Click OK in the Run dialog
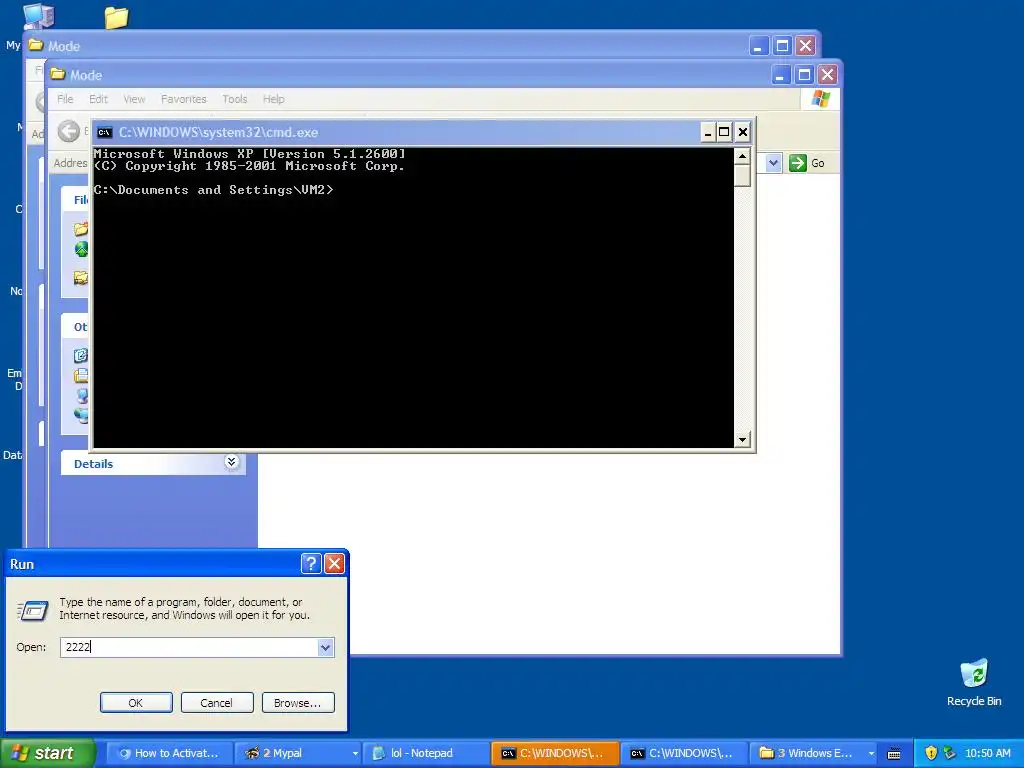 pos(136,703)
